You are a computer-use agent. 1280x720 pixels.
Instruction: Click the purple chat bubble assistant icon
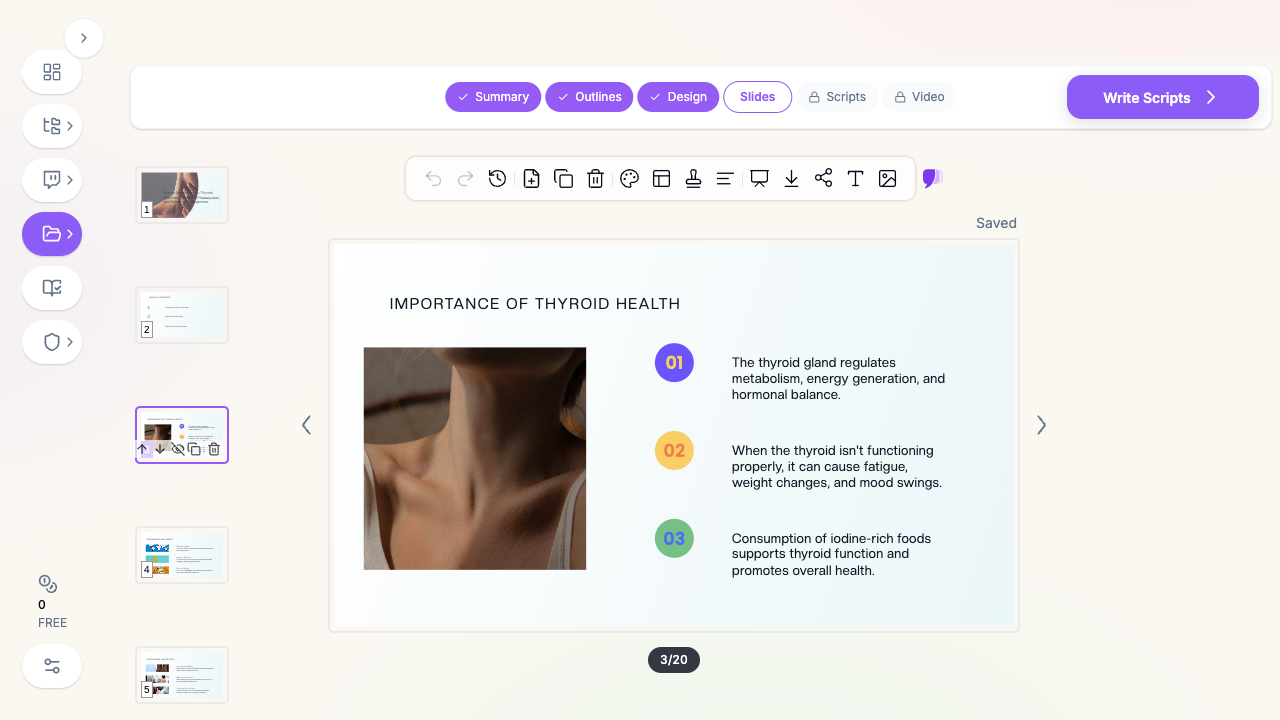point(932,179)
